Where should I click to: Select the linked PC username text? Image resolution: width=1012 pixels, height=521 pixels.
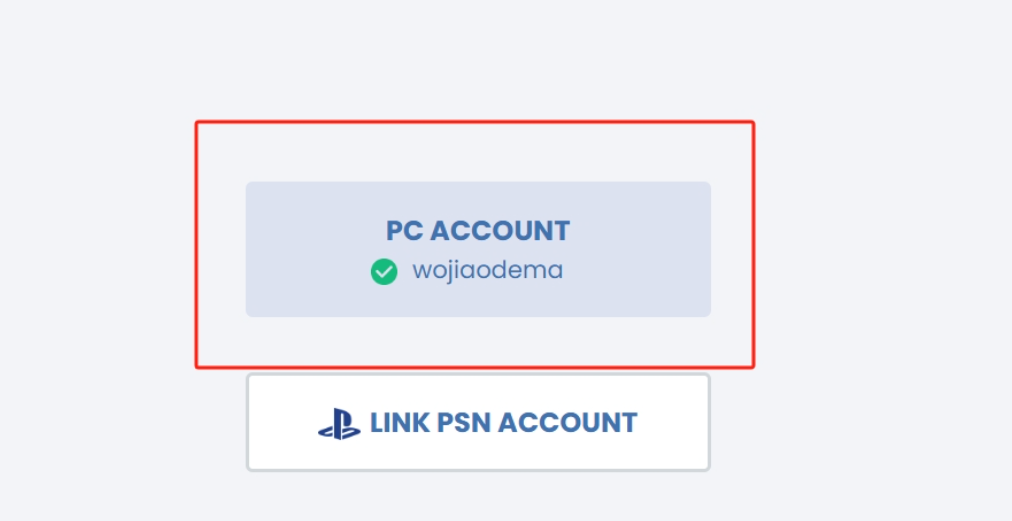[x=488, y=271]
